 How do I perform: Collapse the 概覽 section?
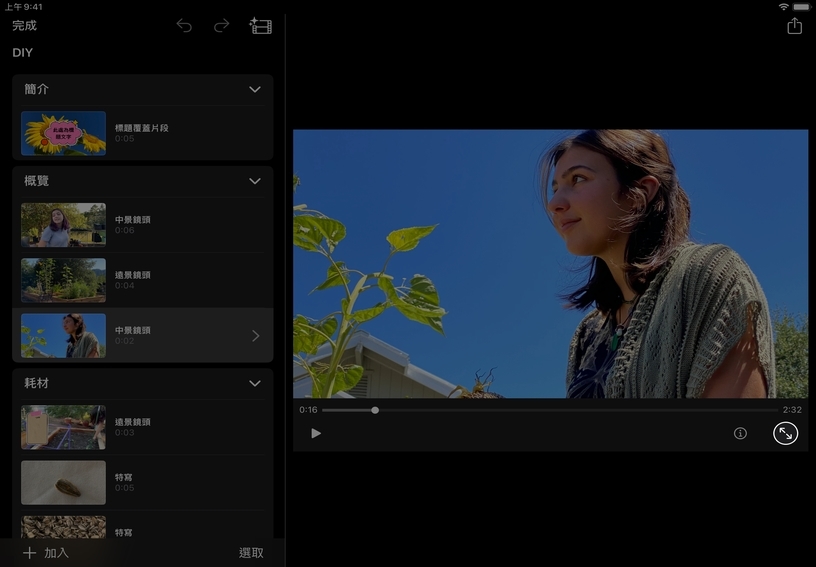tap(255, 182)
